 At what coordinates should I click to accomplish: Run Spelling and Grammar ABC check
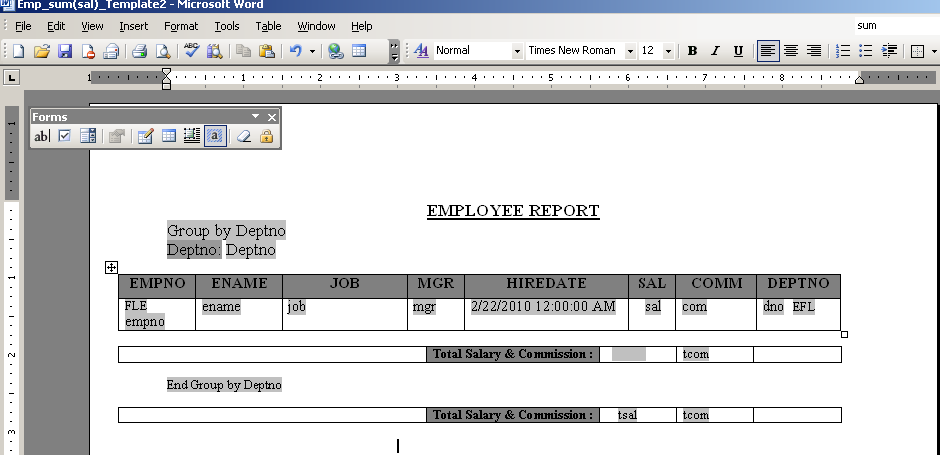(191, 50)
